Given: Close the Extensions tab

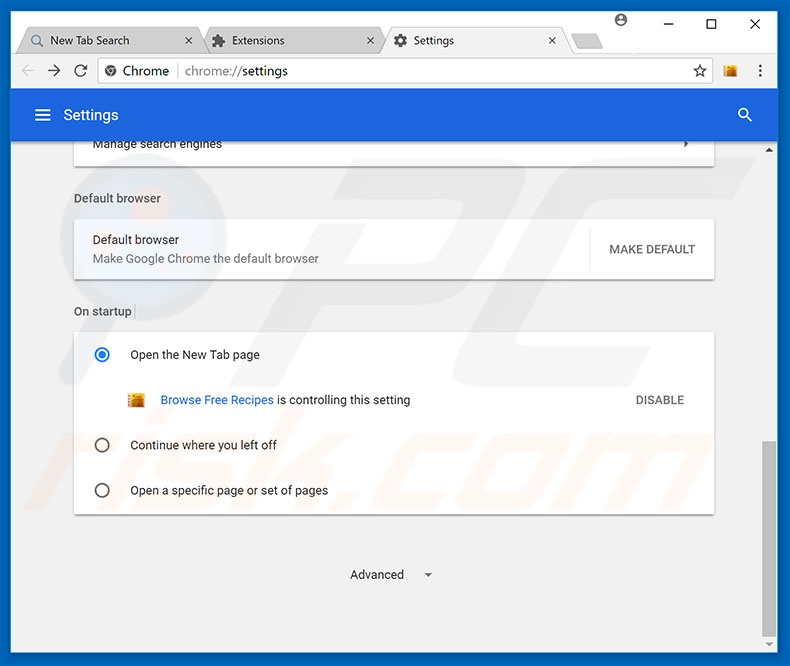Looking at the screenshot, I should tap(370, 41).
